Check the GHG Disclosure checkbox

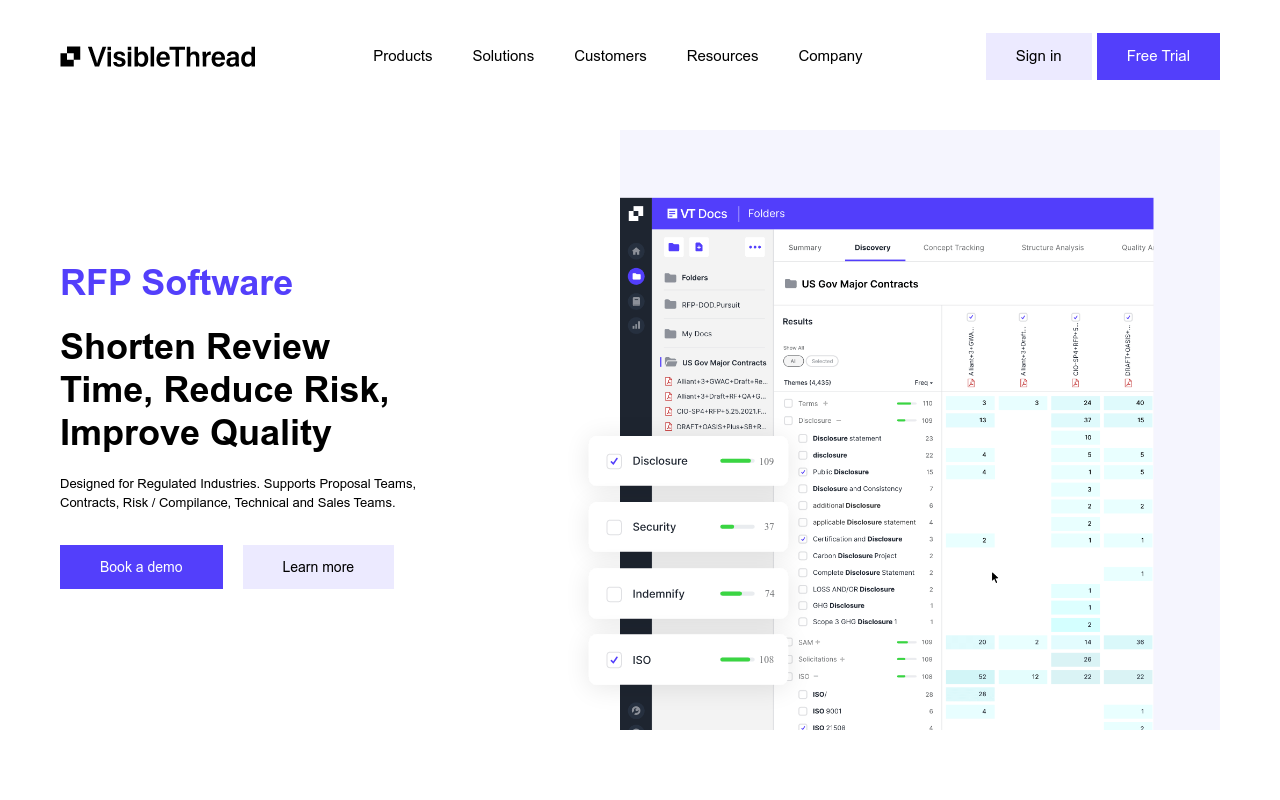pyautogui.click(x=803, y=606)
